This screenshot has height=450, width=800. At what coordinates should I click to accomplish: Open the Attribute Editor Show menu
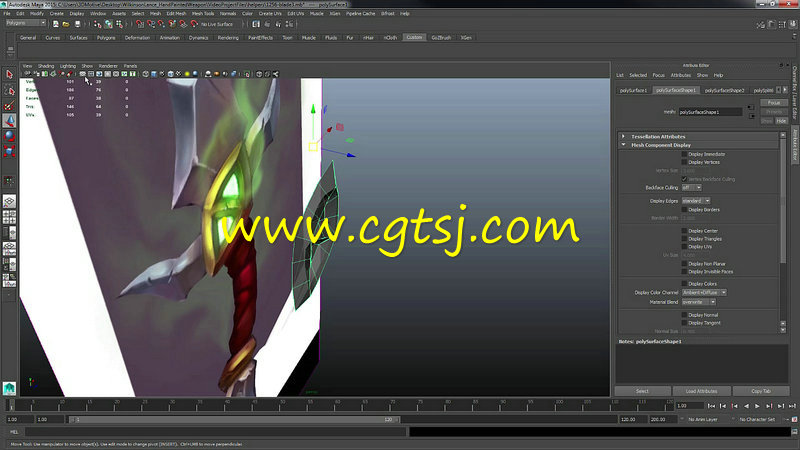pyautogui.click(x=703, y=75)
